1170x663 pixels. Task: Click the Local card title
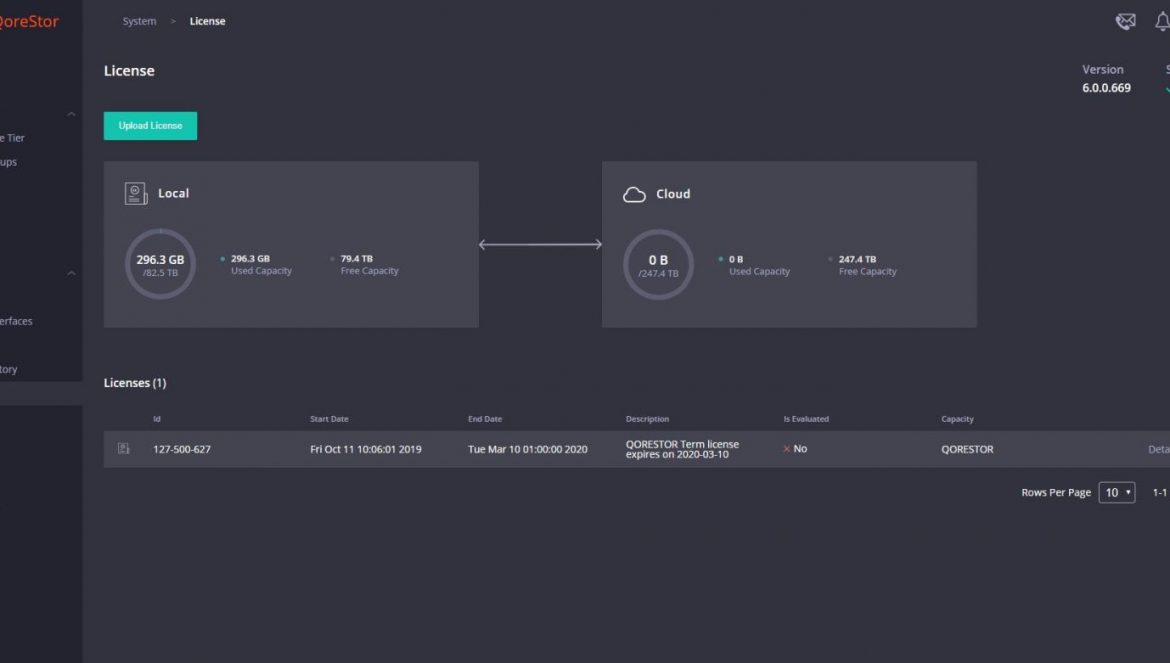click(173, 193)
